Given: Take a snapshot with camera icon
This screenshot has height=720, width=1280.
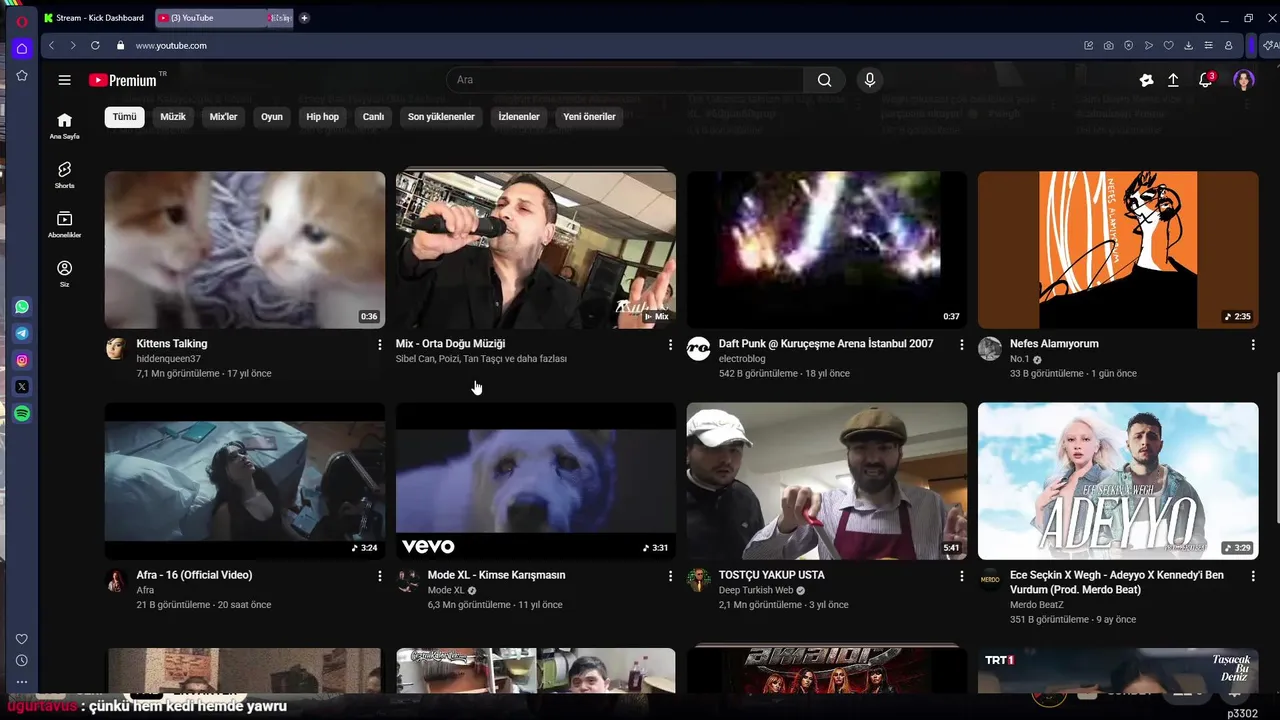Looking at the screenshot, I should 1109,45.
